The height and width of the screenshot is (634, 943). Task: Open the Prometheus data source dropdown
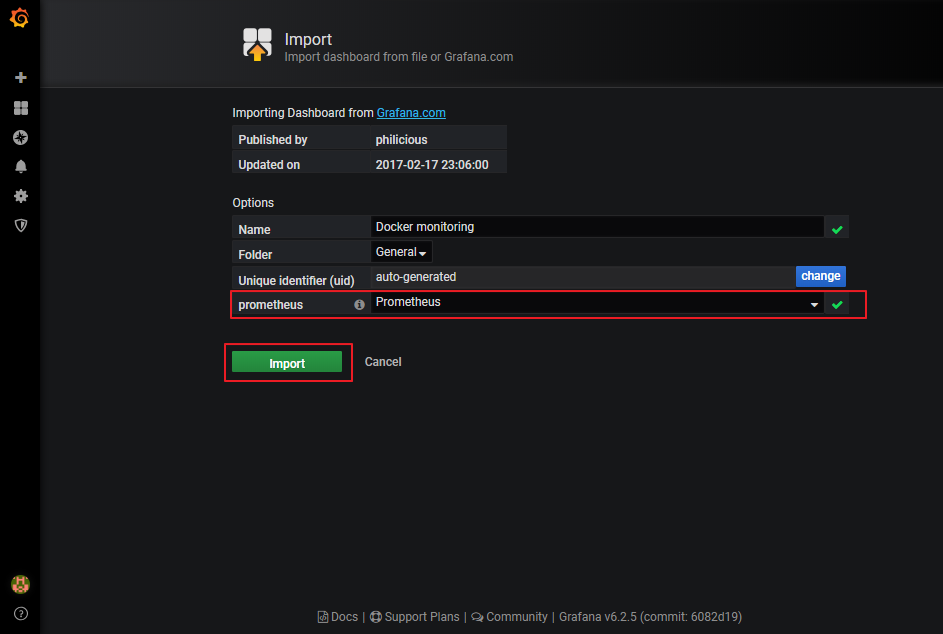pyautogui.click(x=597, y=303)
